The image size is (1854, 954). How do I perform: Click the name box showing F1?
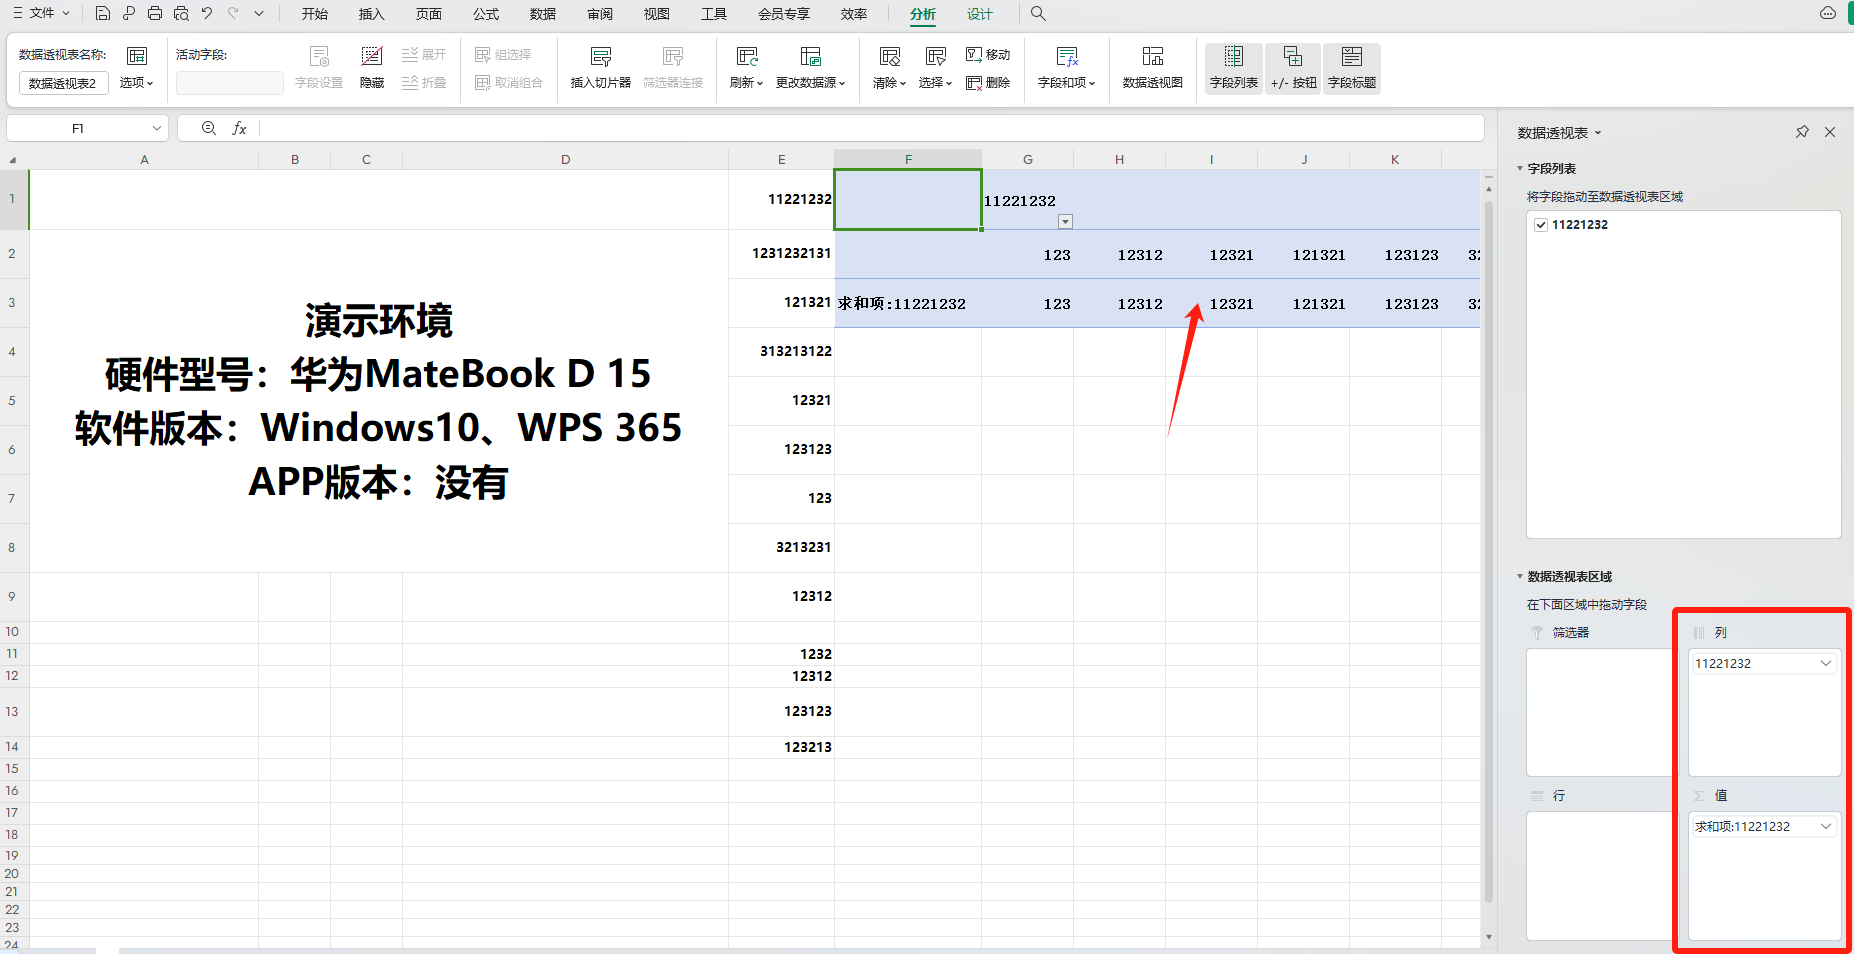click(78, 128)
